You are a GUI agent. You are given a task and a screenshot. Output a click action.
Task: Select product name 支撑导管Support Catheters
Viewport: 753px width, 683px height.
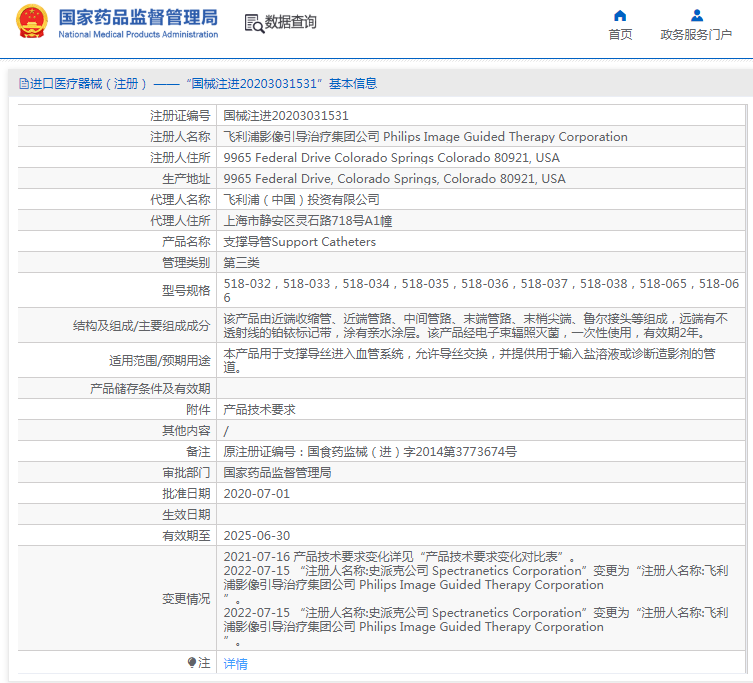click(x=299, y=242)
